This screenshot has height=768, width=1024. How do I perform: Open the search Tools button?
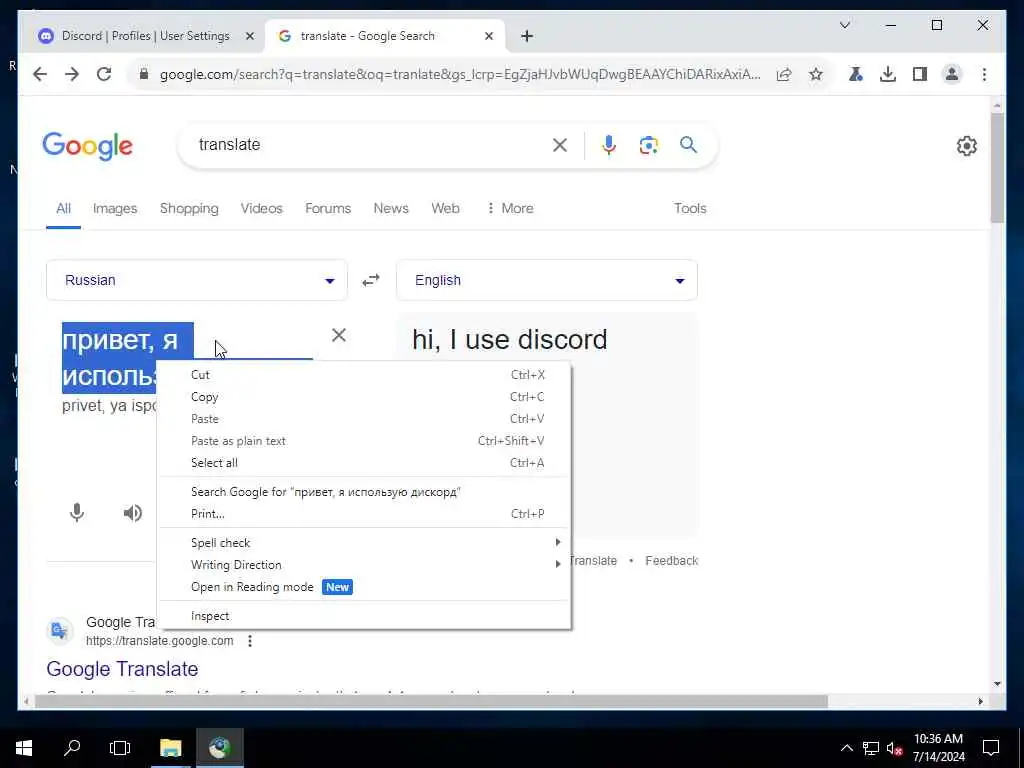click(690, 208)
